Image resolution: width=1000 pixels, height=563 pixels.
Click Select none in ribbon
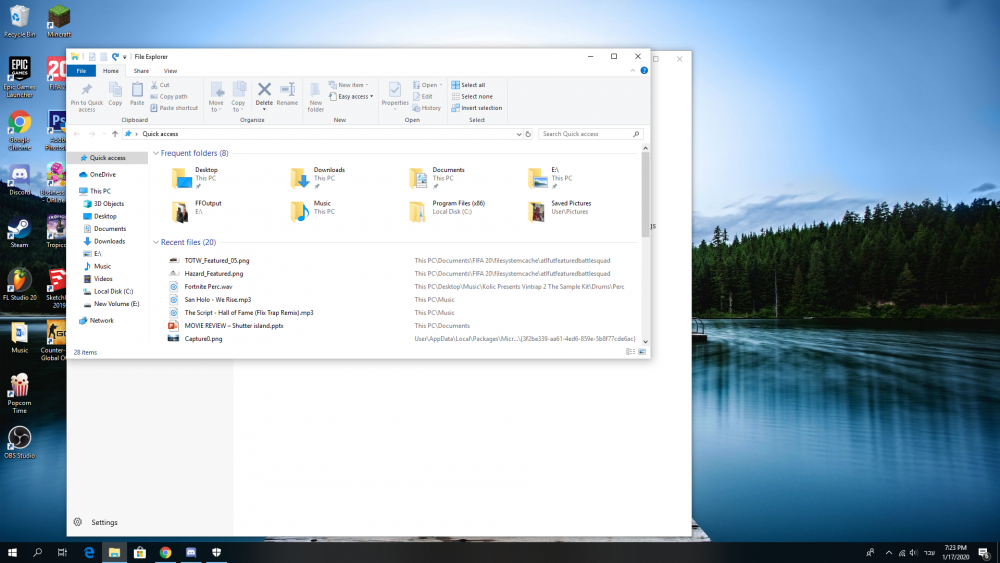[473, 96]
